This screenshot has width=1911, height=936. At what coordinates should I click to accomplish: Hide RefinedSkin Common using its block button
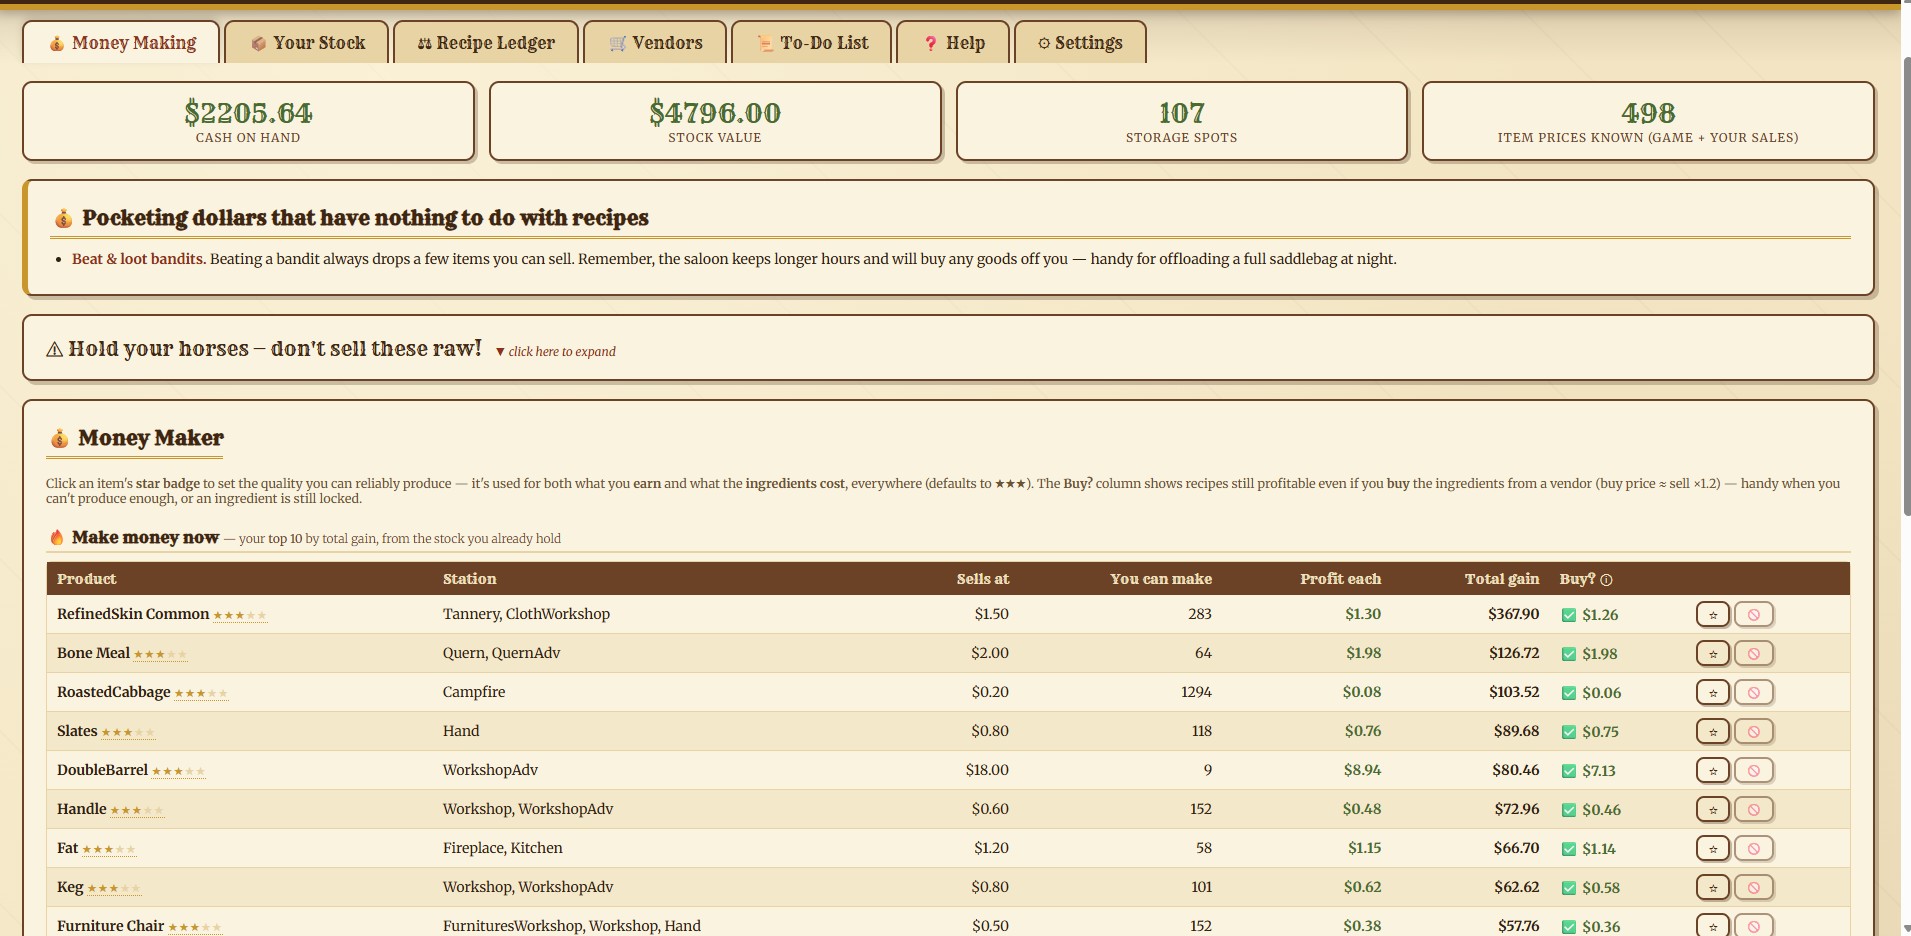pos(1753,614)
